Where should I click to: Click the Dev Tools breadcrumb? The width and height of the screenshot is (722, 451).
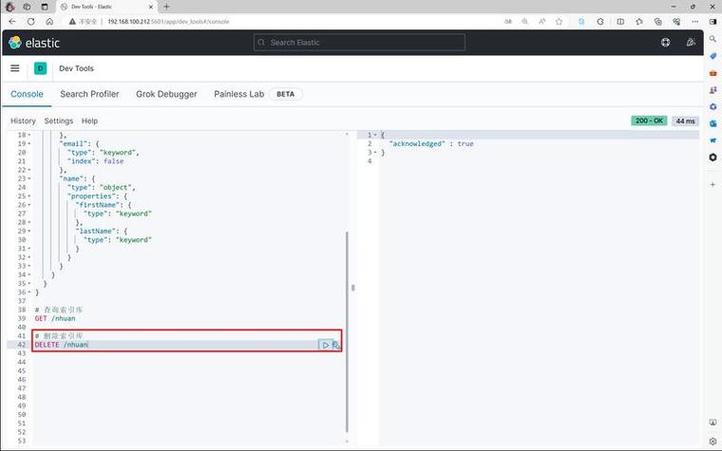(x=76, y=68)
